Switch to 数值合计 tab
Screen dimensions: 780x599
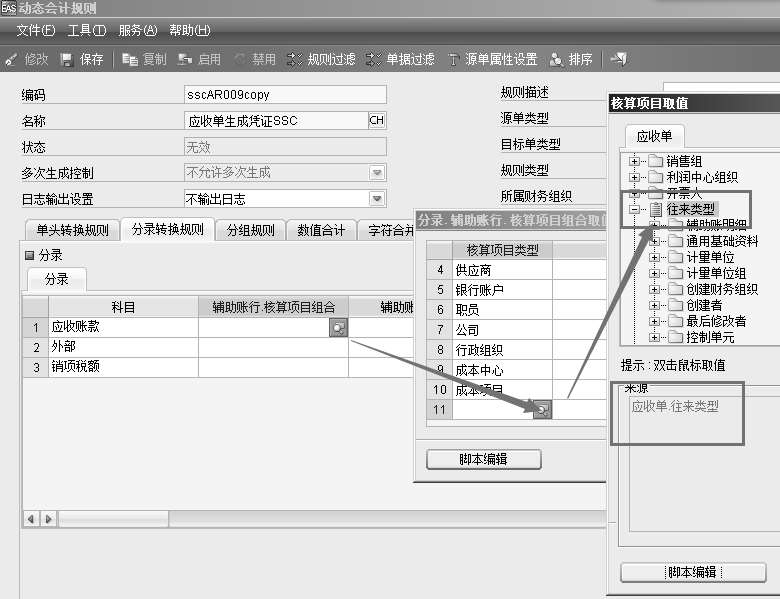321,230
